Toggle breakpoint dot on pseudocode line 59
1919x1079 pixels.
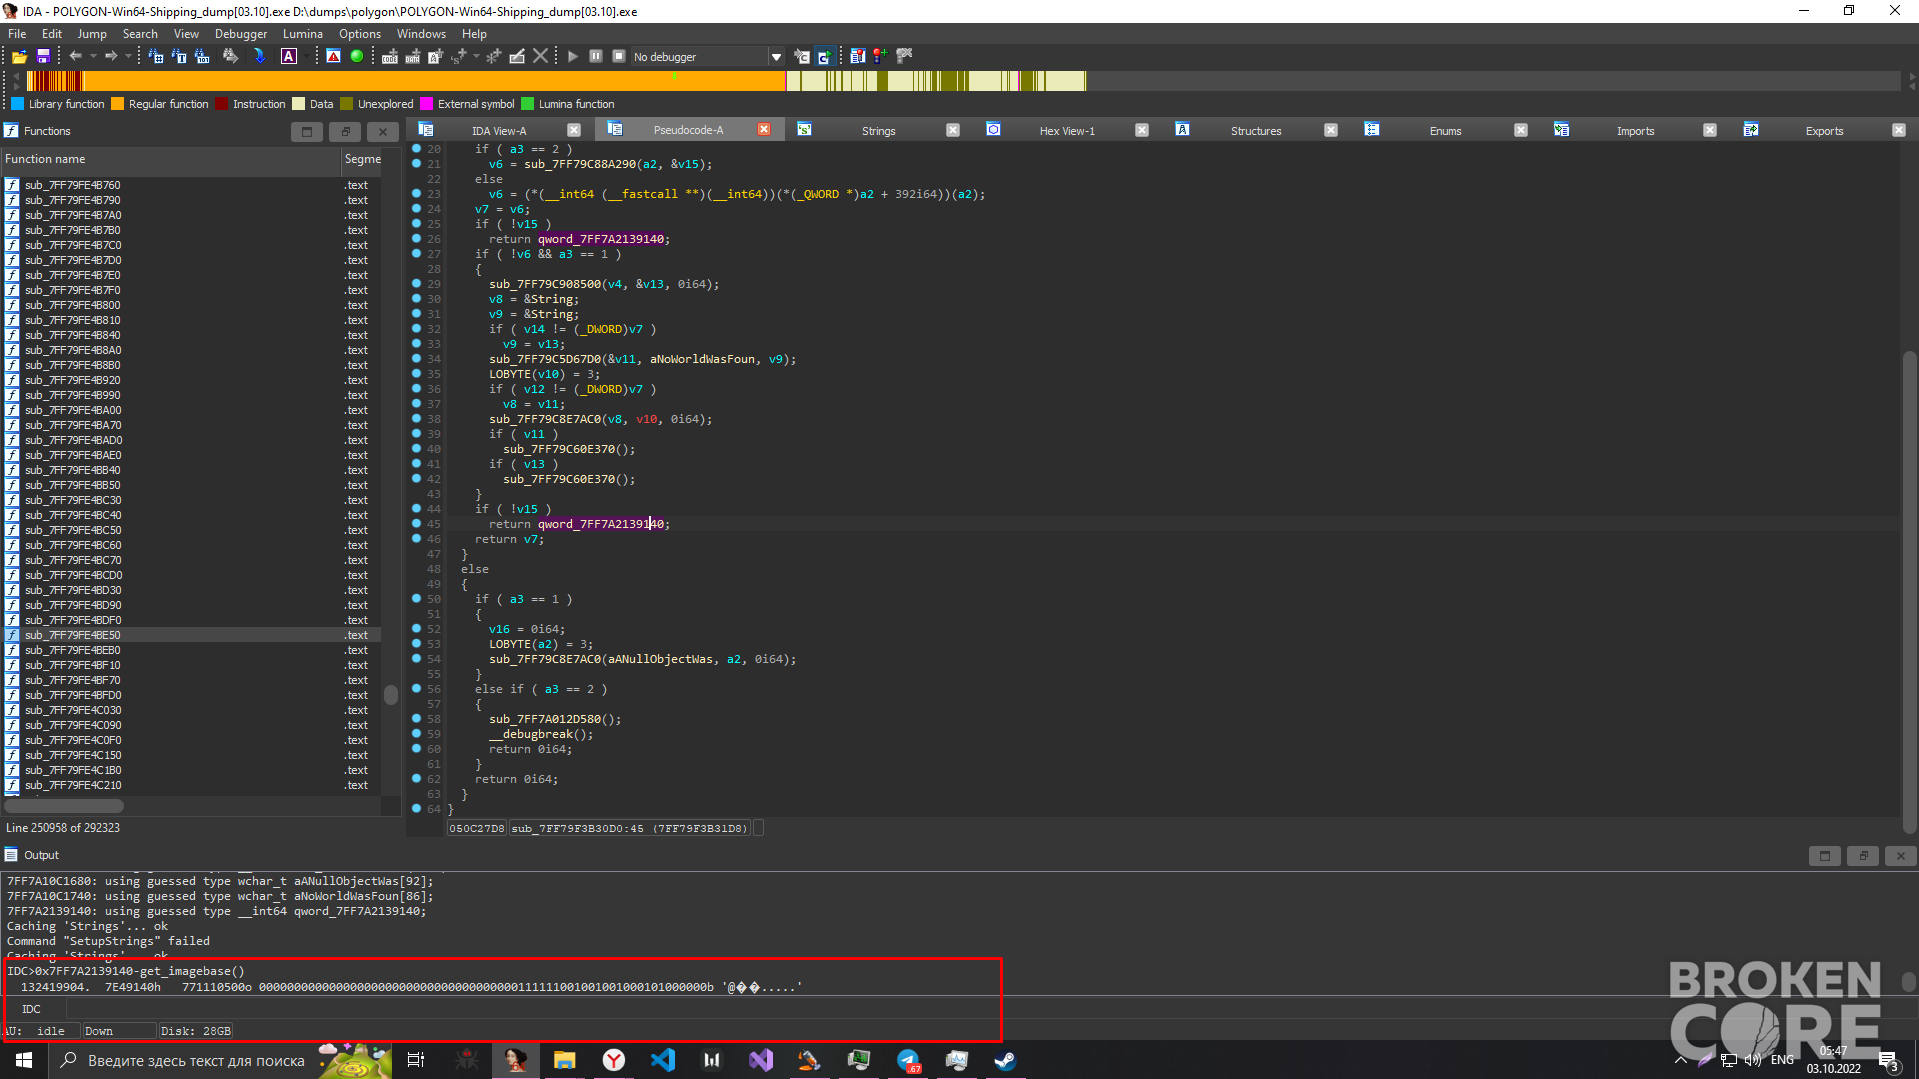click(417, 734)
